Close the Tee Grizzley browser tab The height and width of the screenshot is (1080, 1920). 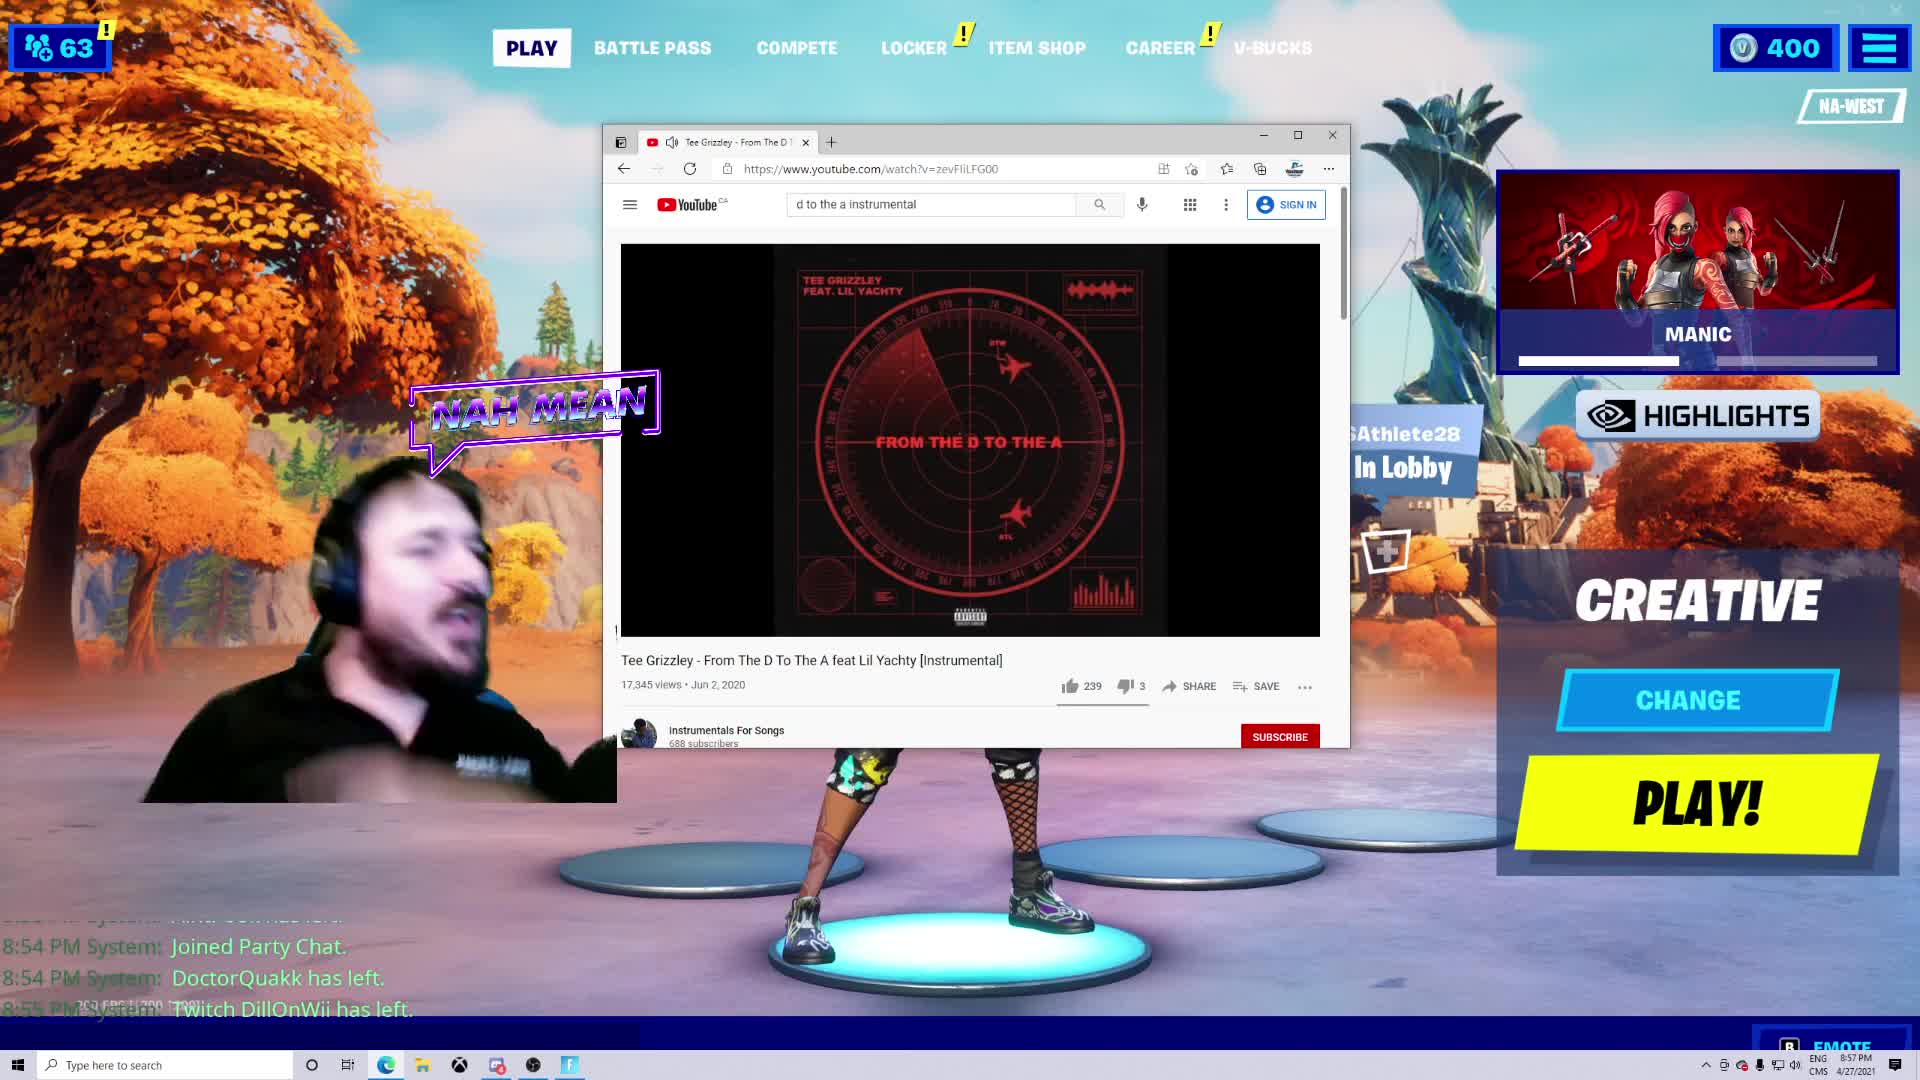coord(806,142)
